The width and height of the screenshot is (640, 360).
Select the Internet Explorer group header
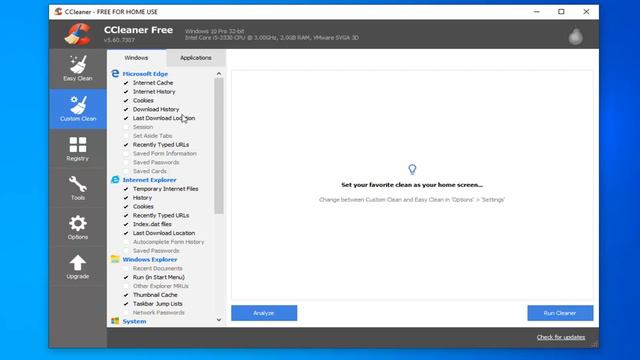[x=149, y=180]
